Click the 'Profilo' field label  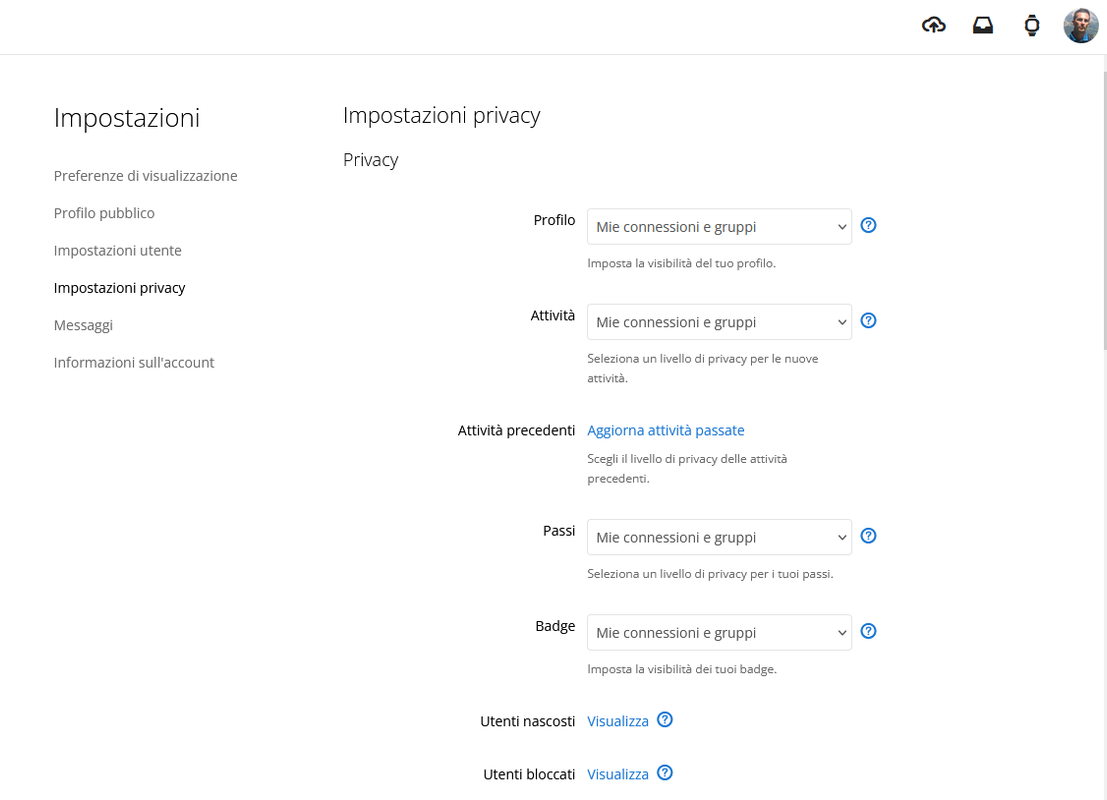click(554, 220)
